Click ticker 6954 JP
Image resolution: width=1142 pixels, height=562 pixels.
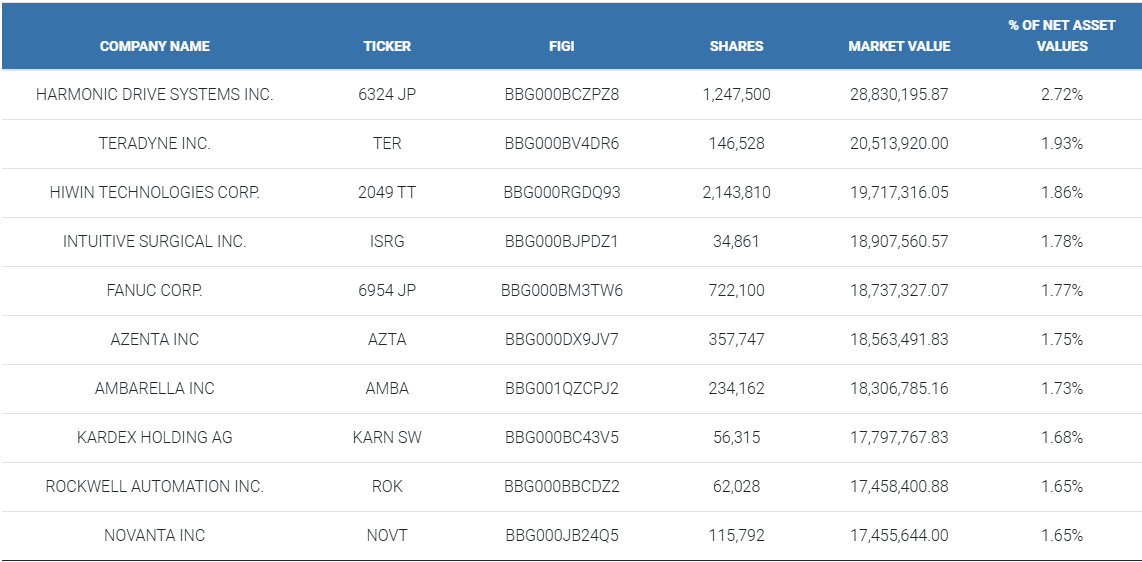click(x=387, y=290)
